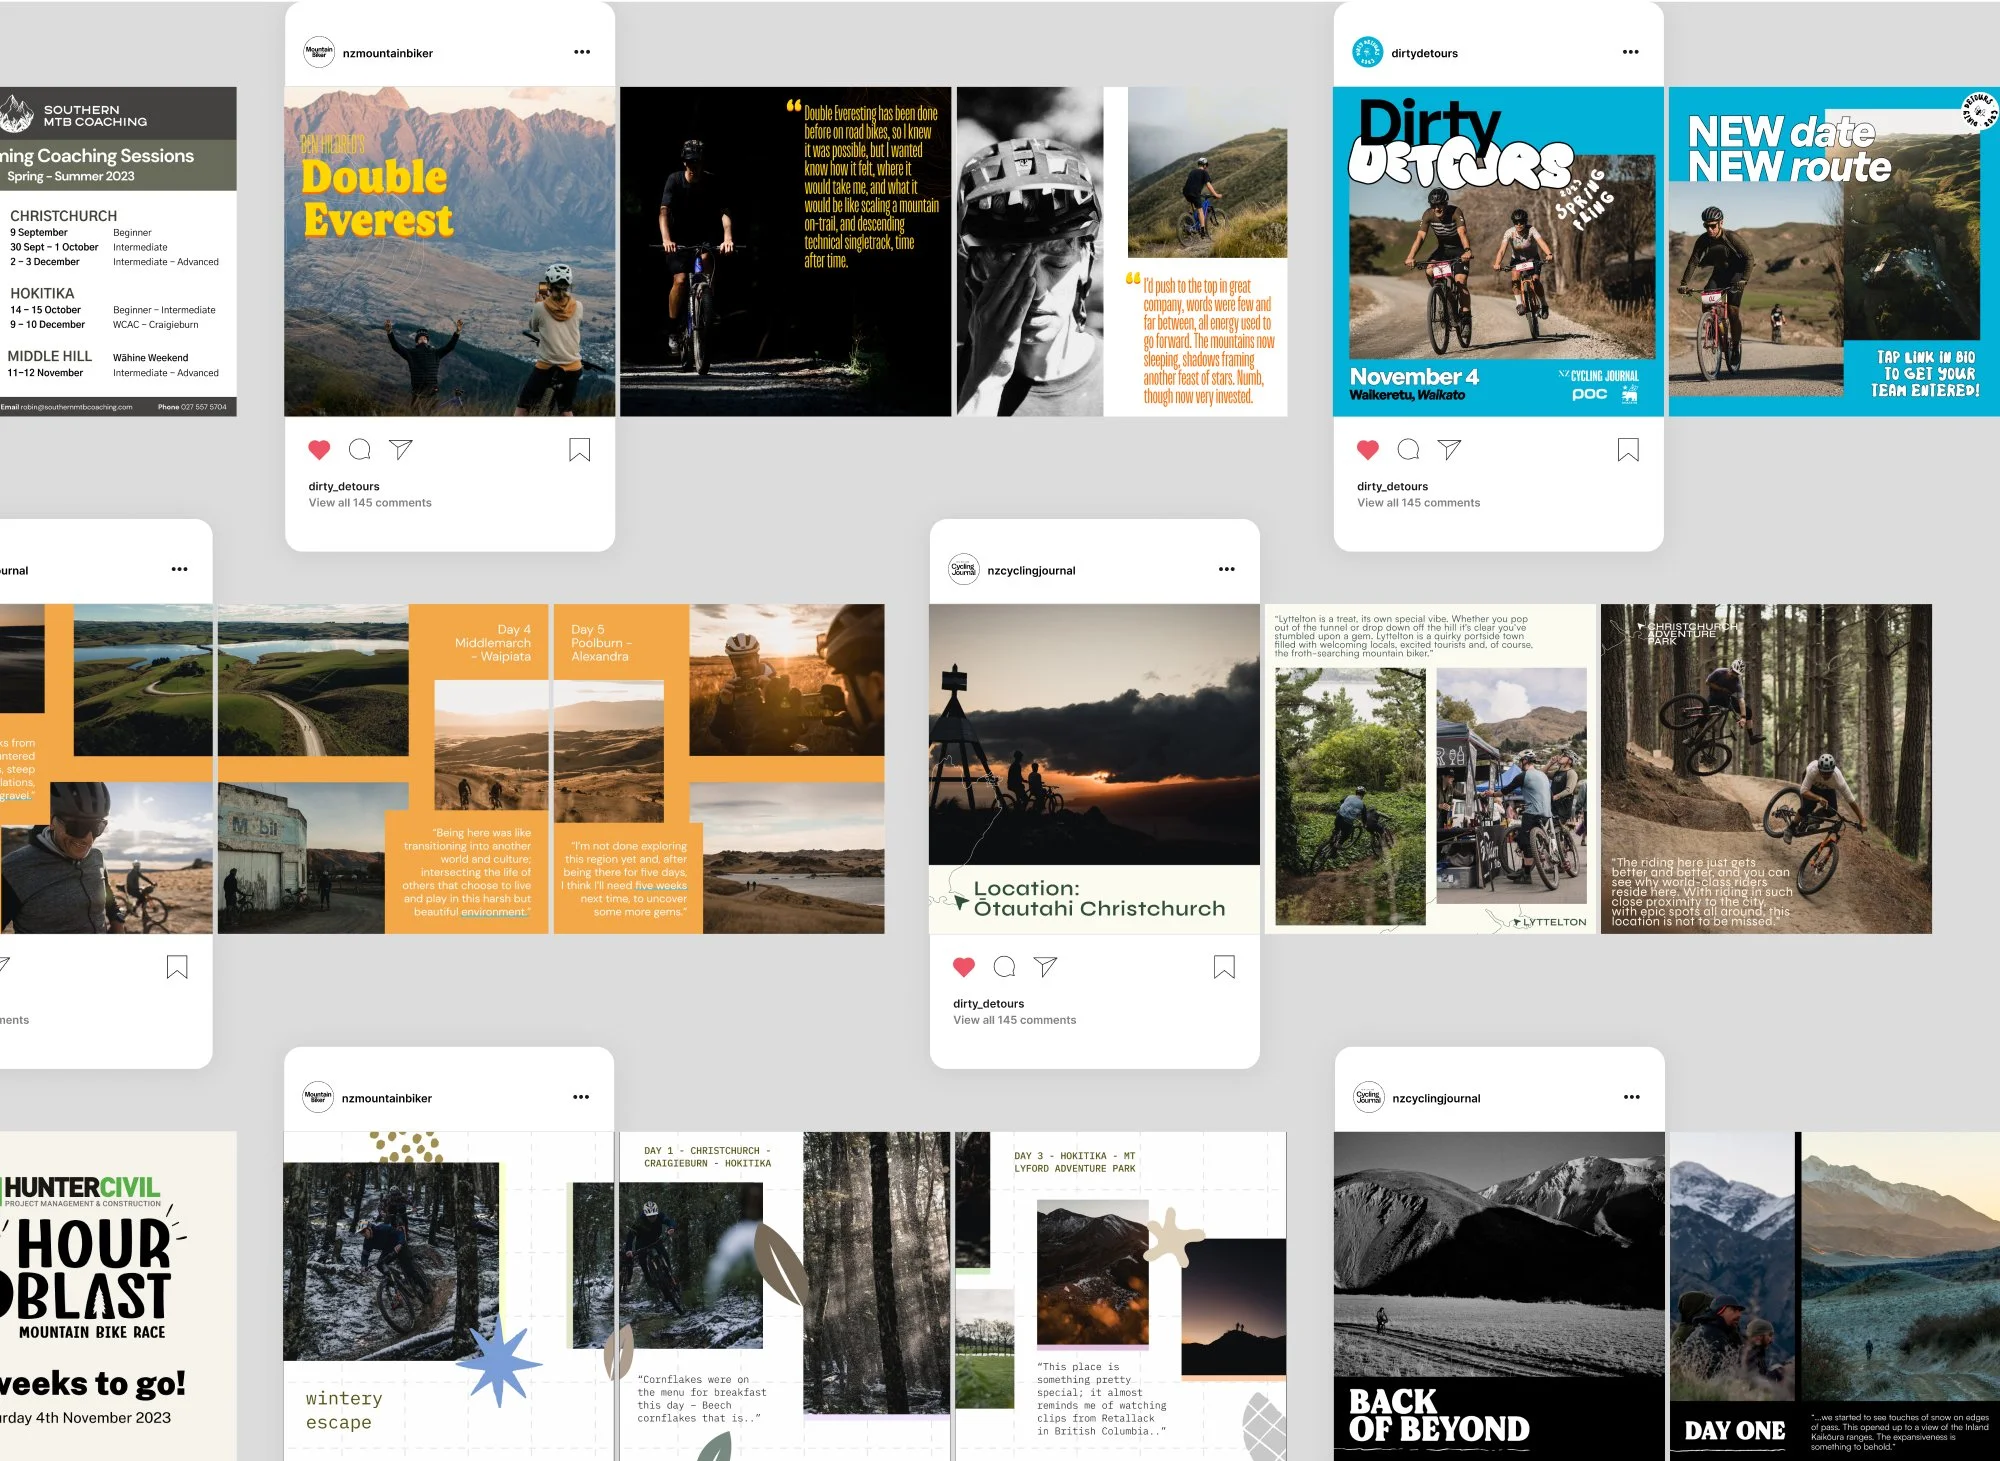Screen dimensions: 2000x1461
Task: Open comments on the Double Everest post
Action: [360, 449]
